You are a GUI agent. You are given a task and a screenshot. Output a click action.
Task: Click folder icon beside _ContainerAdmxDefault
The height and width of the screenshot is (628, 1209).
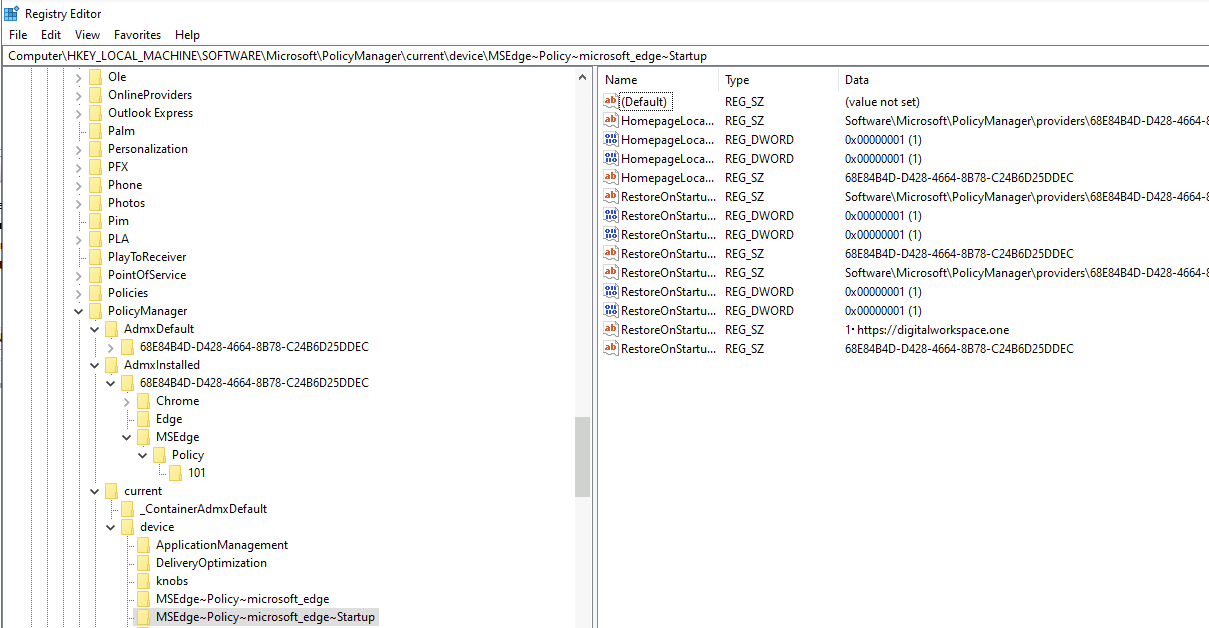pyautogui.click(x=128, y=509)
